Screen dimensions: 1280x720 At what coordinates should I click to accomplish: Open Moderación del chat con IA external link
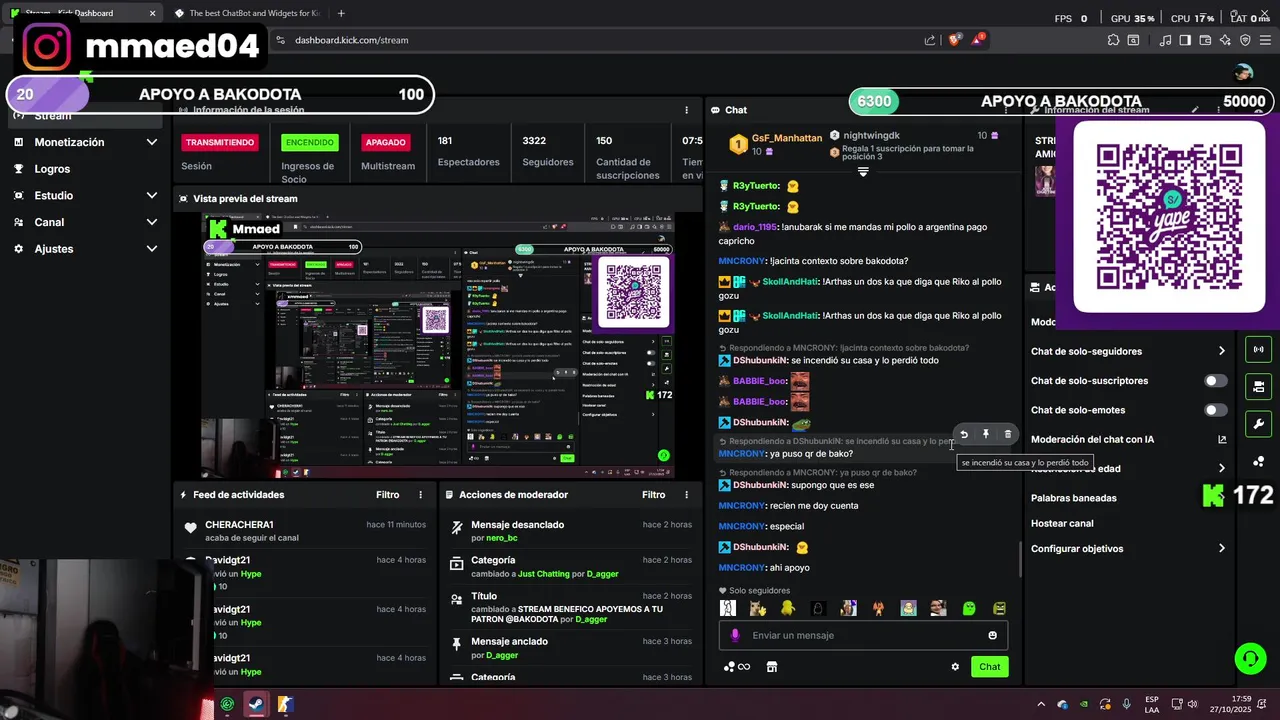1222,439
